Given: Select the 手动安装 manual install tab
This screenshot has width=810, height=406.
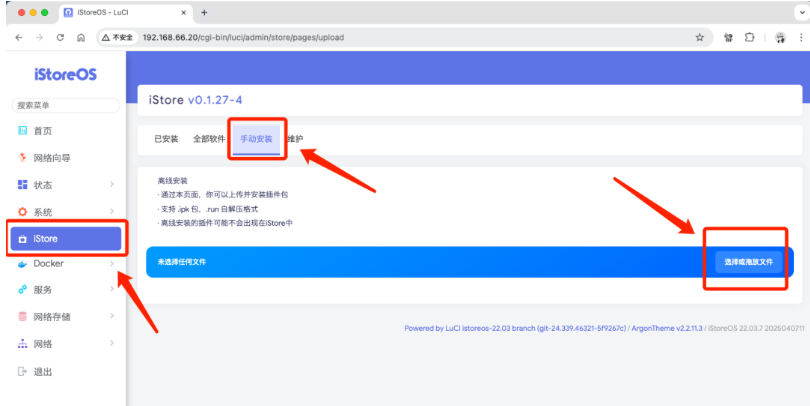Looking at the screenshot, I should (x=256, y=139).
